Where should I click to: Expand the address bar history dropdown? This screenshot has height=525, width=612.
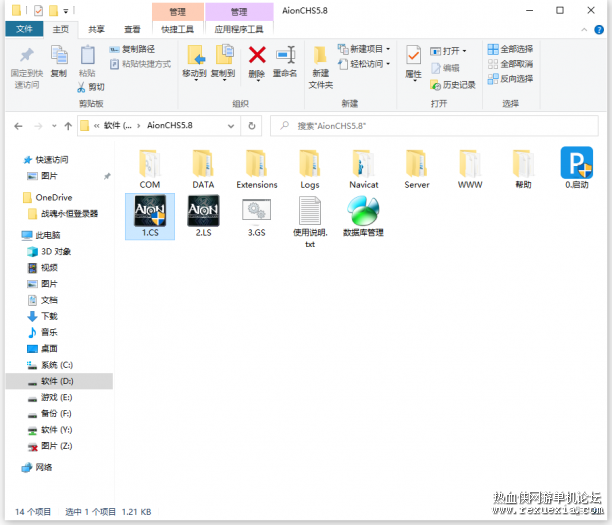coord(231,126)
